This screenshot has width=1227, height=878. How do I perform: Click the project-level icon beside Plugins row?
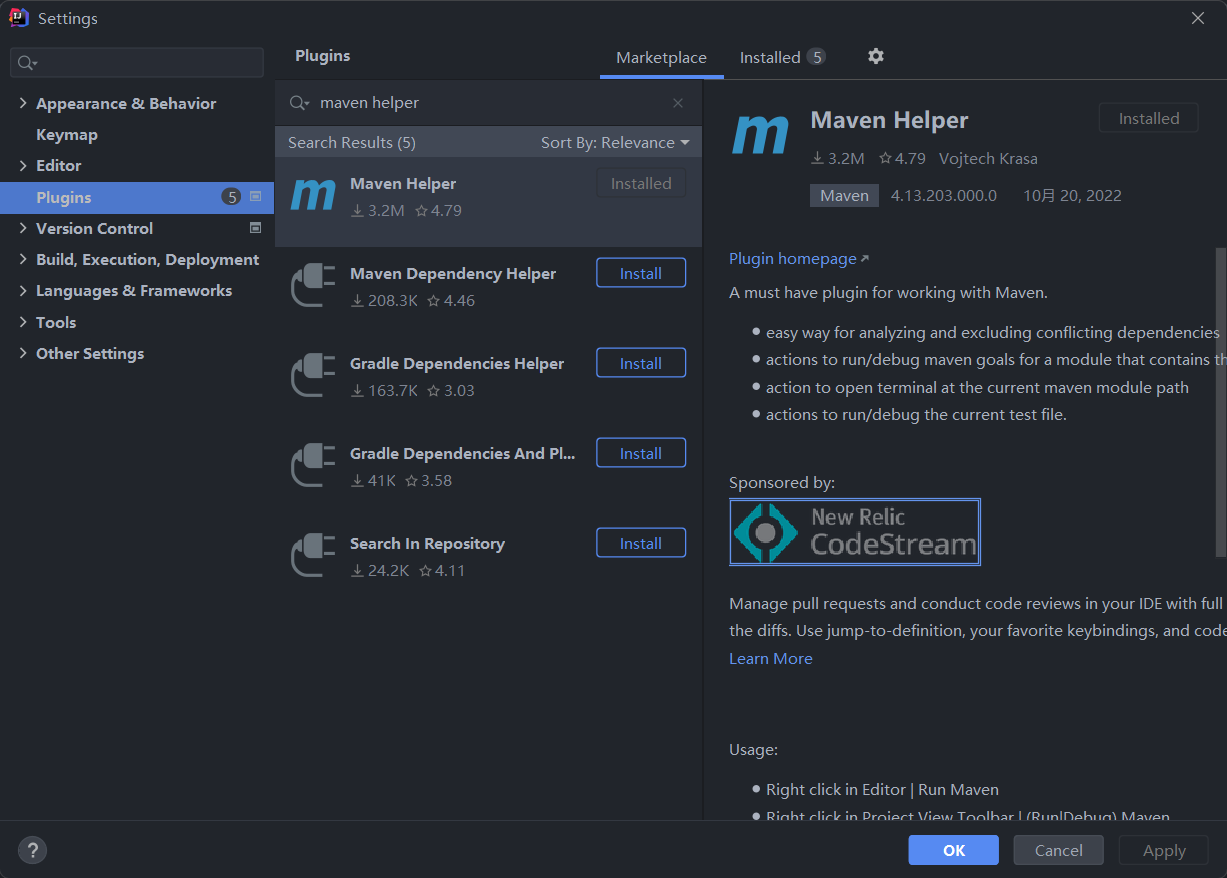255,197
